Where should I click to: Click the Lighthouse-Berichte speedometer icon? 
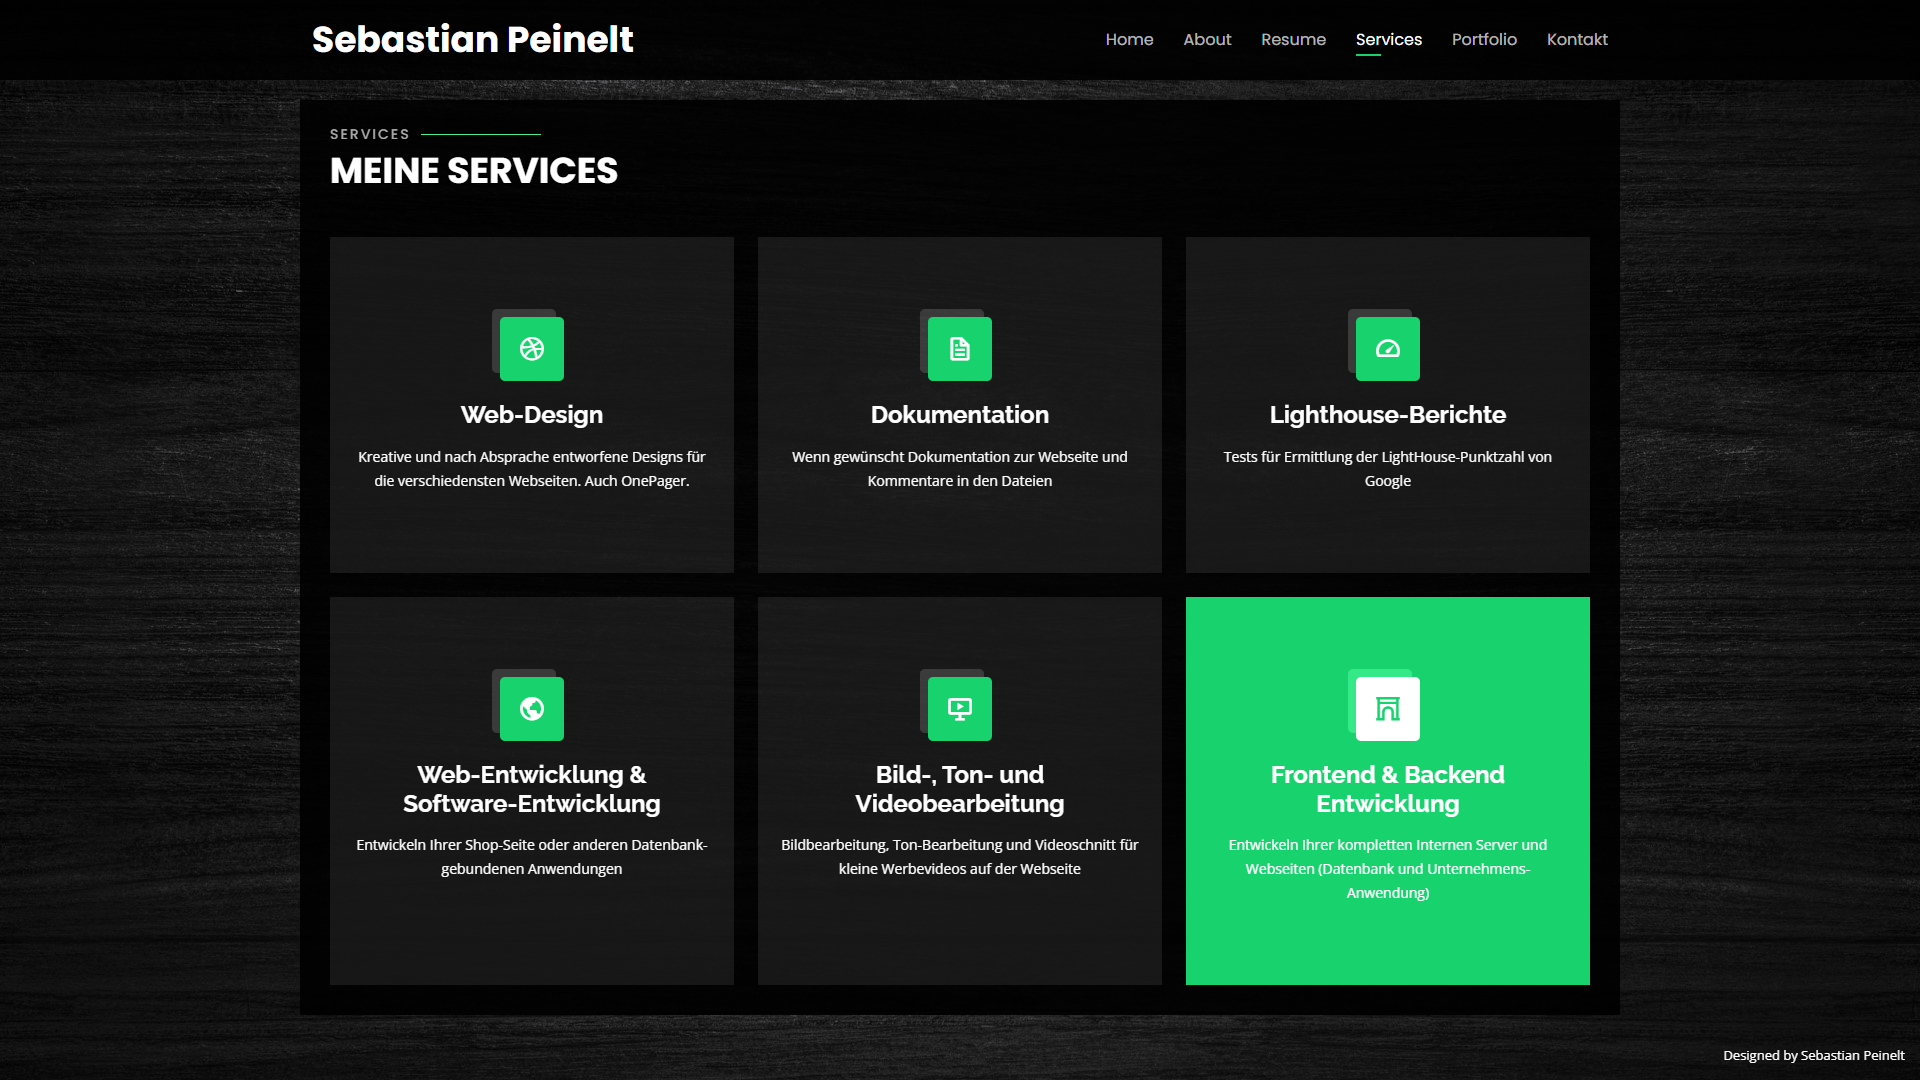1388,349
